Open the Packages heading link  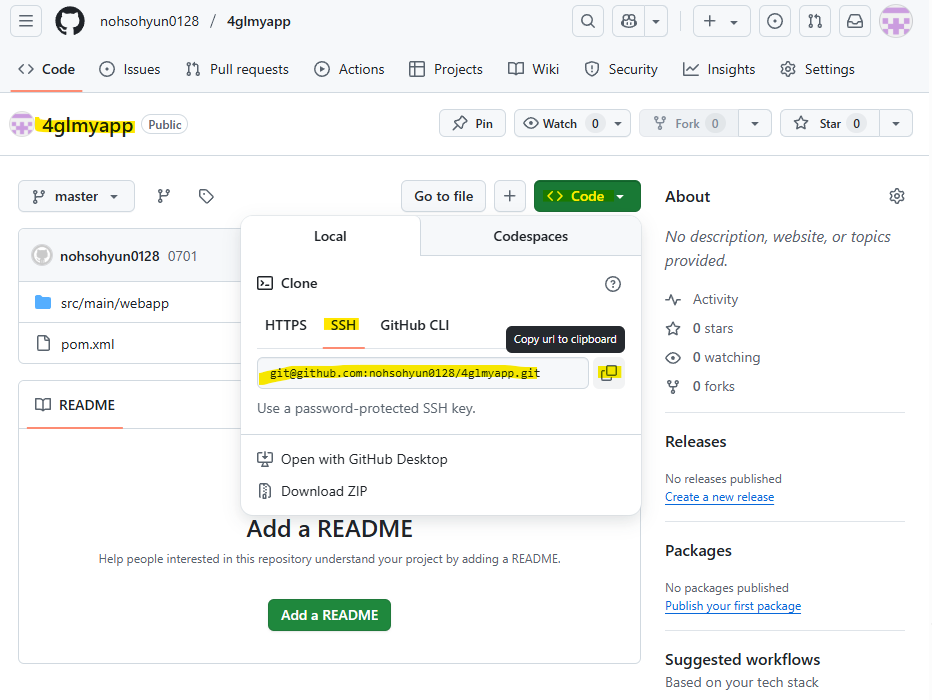pyautogui.click(x=698, y=551)
